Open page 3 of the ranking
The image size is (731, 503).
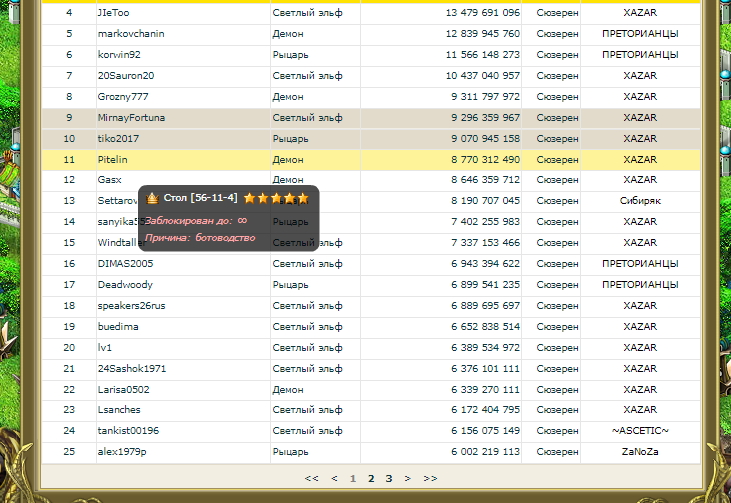389,479
